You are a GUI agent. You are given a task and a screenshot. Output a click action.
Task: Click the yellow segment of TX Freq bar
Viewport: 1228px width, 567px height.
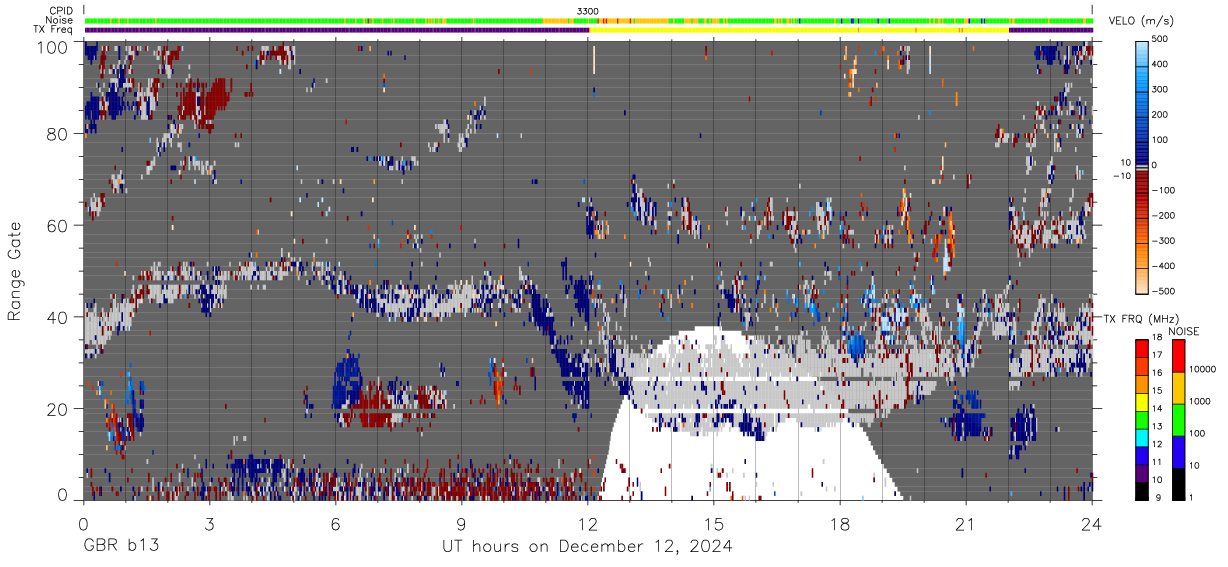pos(799,30)
